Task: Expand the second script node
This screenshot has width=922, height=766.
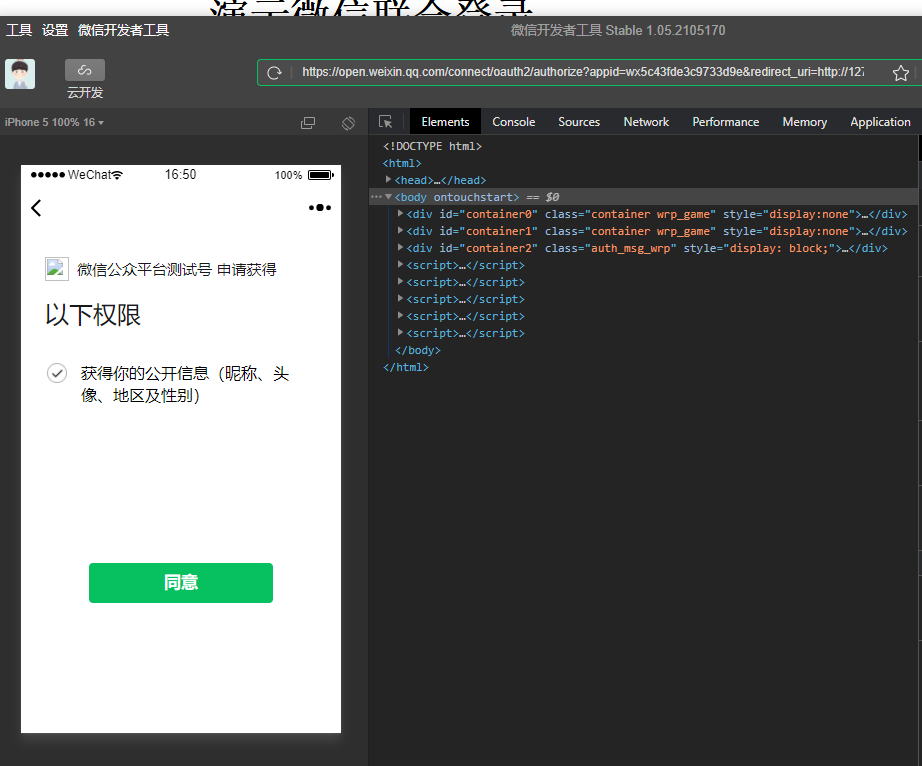Action: (x=400, y=282)
